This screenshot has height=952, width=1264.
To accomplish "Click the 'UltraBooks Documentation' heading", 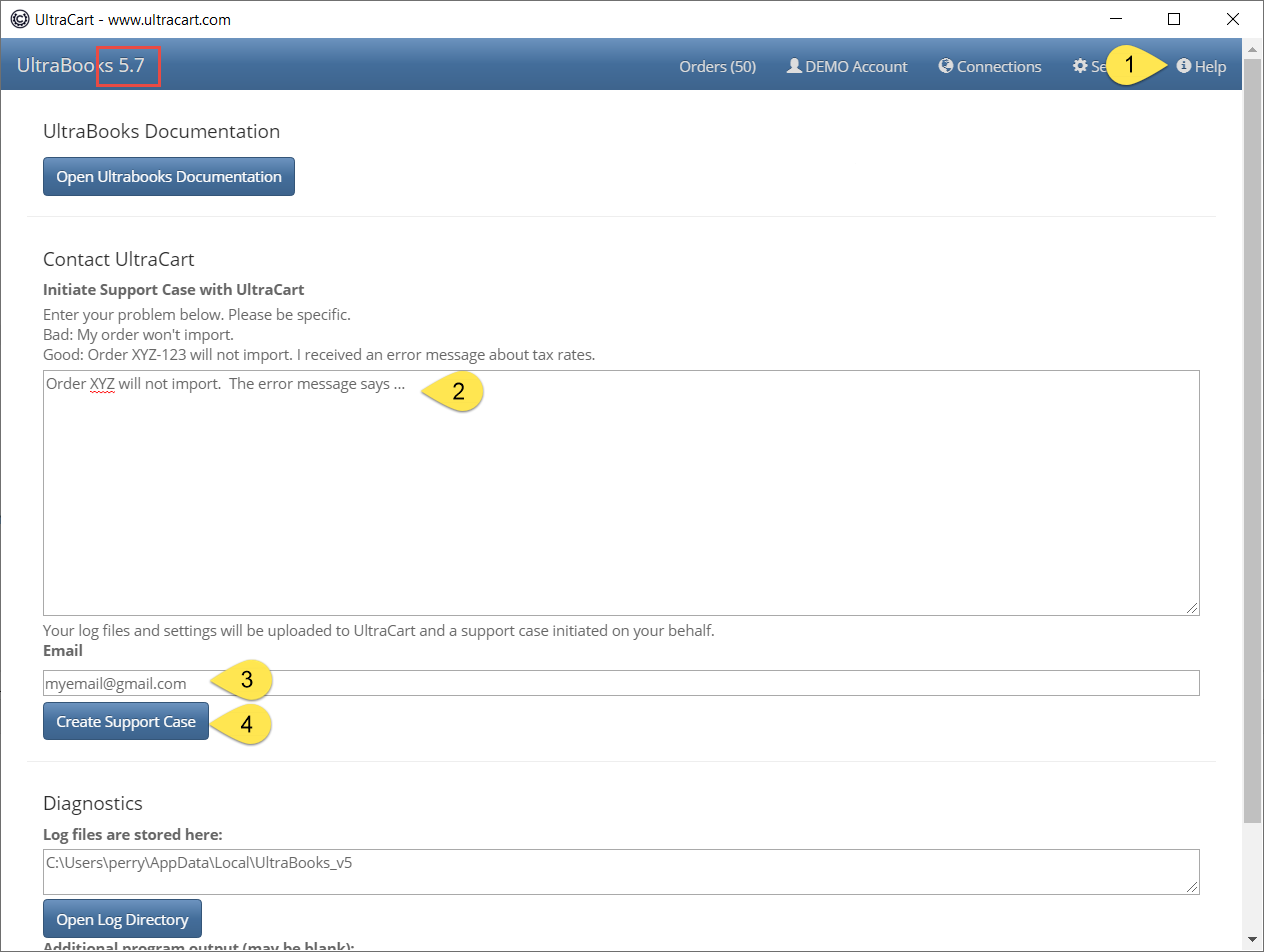I will pyautogui.click(x=161, y=131).
